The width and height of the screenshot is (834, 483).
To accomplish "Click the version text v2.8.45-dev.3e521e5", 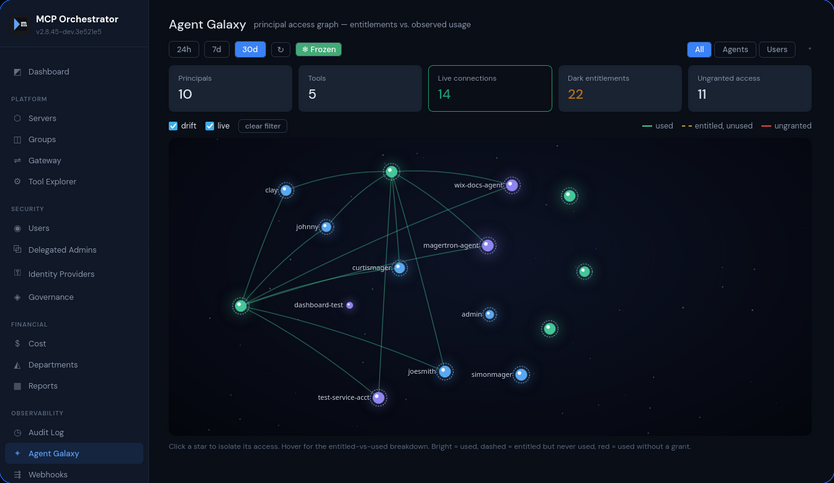I will pos(69,32).
